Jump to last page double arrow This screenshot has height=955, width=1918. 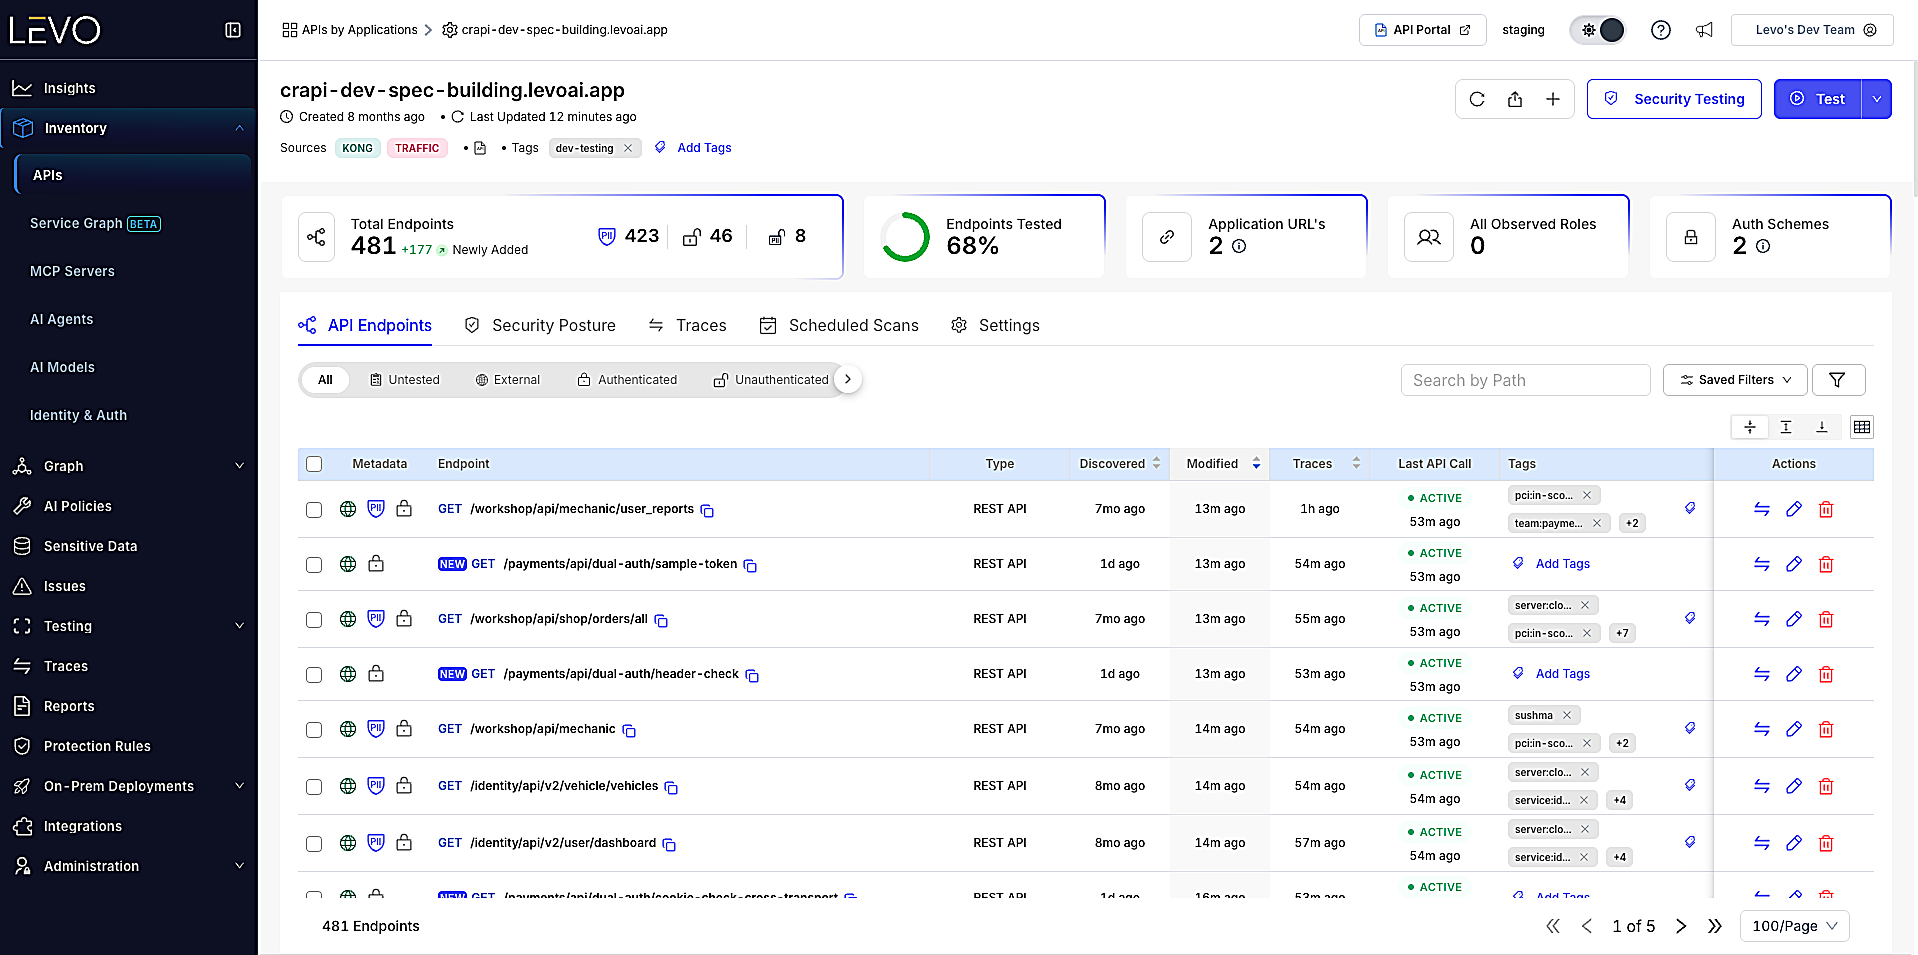pyautogui.click(x=1715, y=926)
